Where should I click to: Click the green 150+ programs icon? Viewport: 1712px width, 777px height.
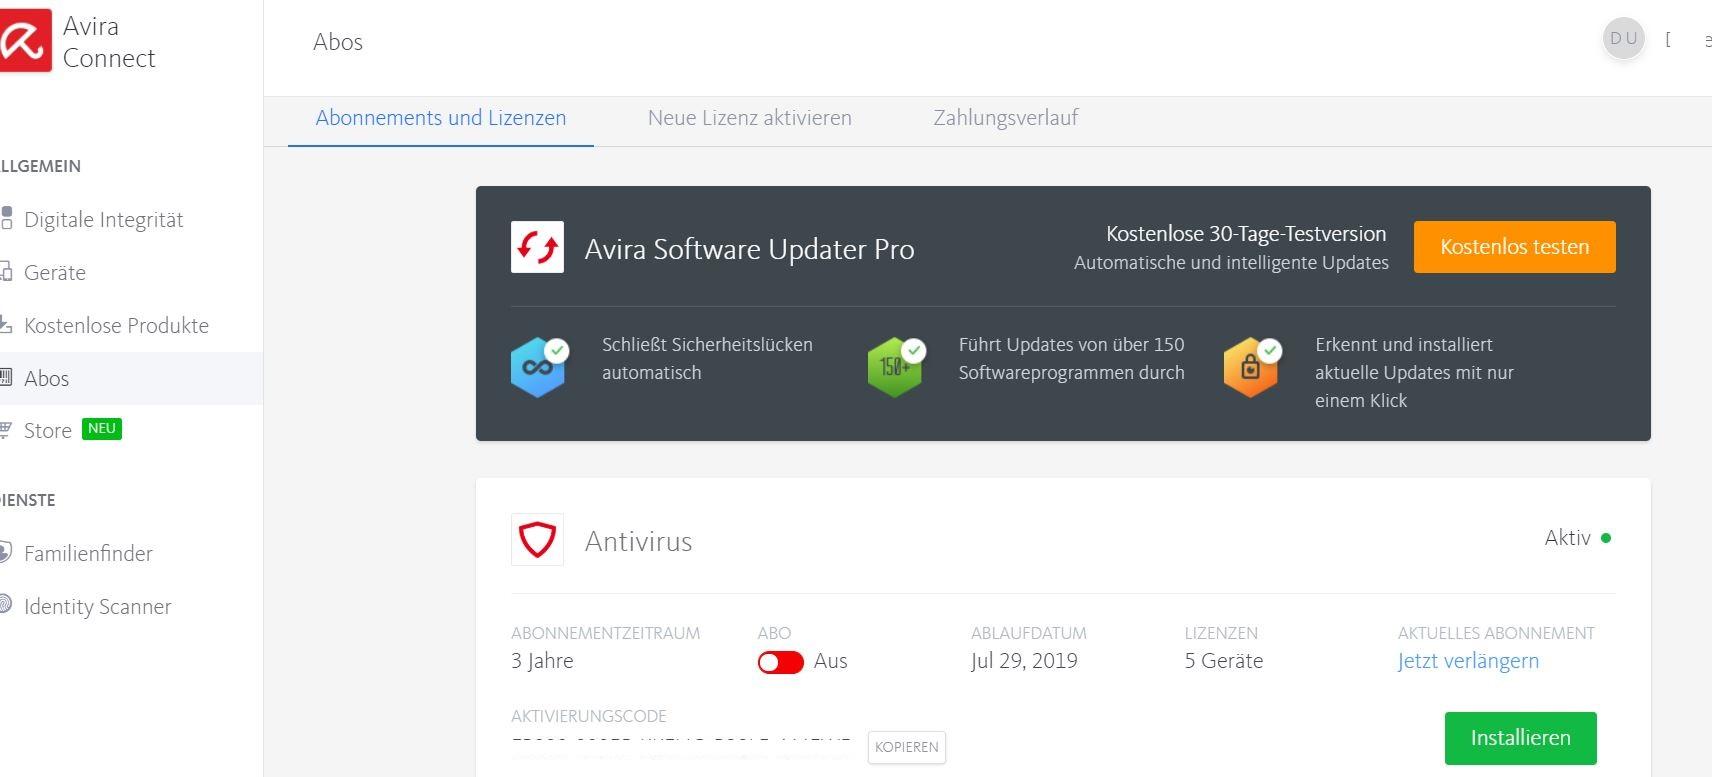pos(895,367)
